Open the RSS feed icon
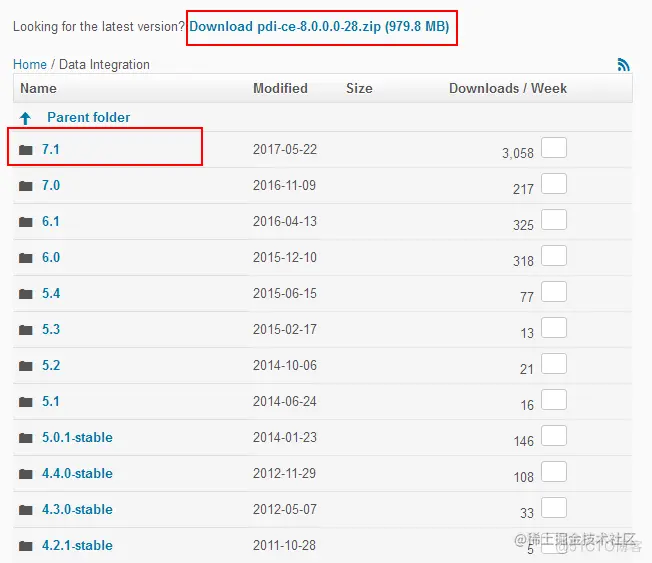The image size is (652, 563). (623, 64)
